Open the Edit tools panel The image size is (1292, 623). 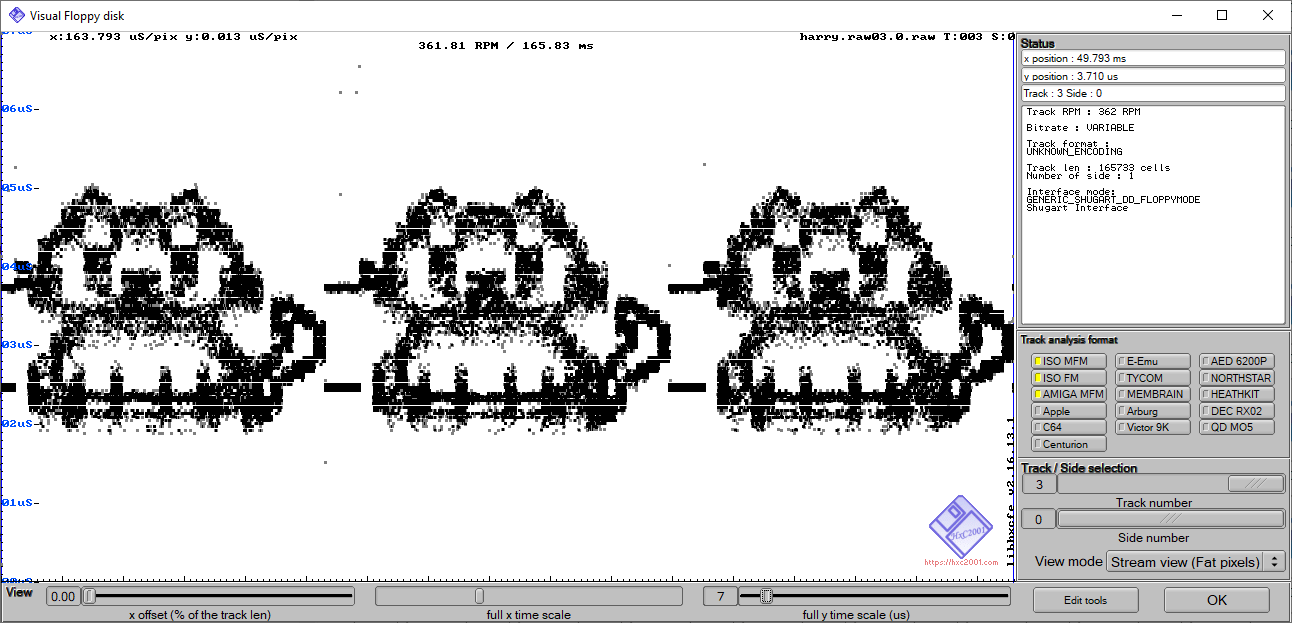pyautogui.click(x=1086, y=599)
